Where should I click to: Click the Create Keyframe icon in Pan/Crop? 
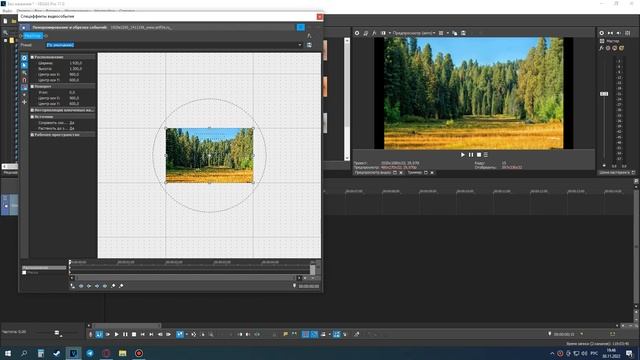[113, 286]
